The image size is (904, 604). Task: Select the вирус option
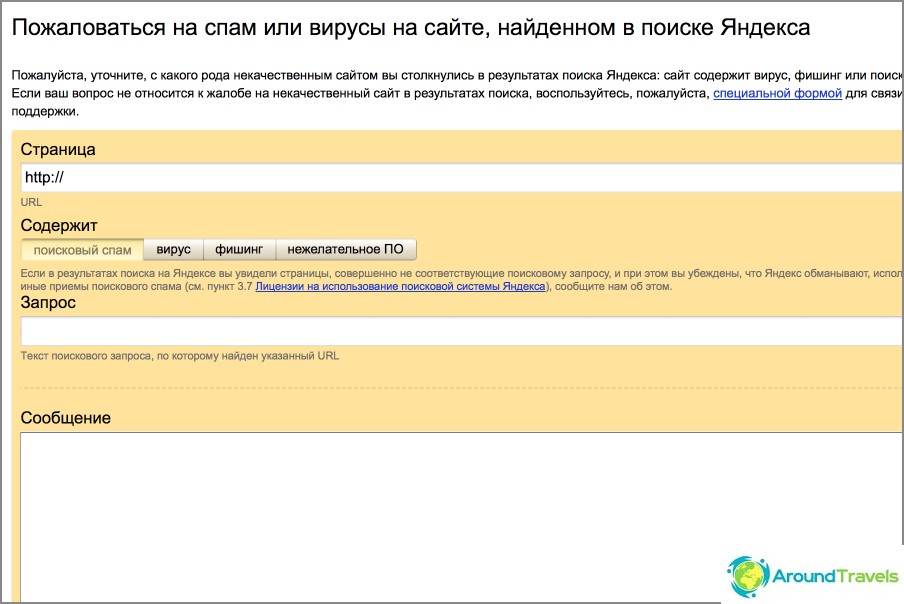(174, 250)
